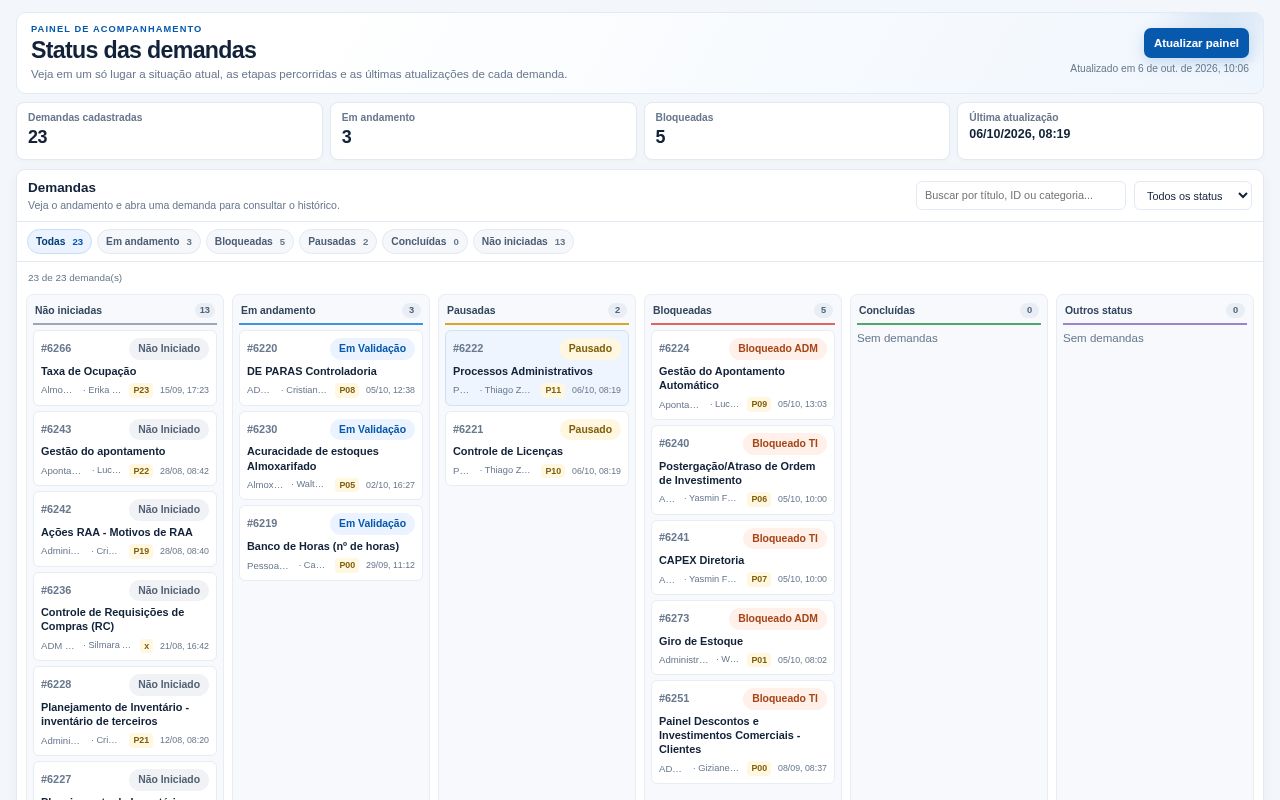Viewport: 1280px width, 800px height.
Task: Focus the search field for título, ID ou categoria
Action: pos(1021,195)
